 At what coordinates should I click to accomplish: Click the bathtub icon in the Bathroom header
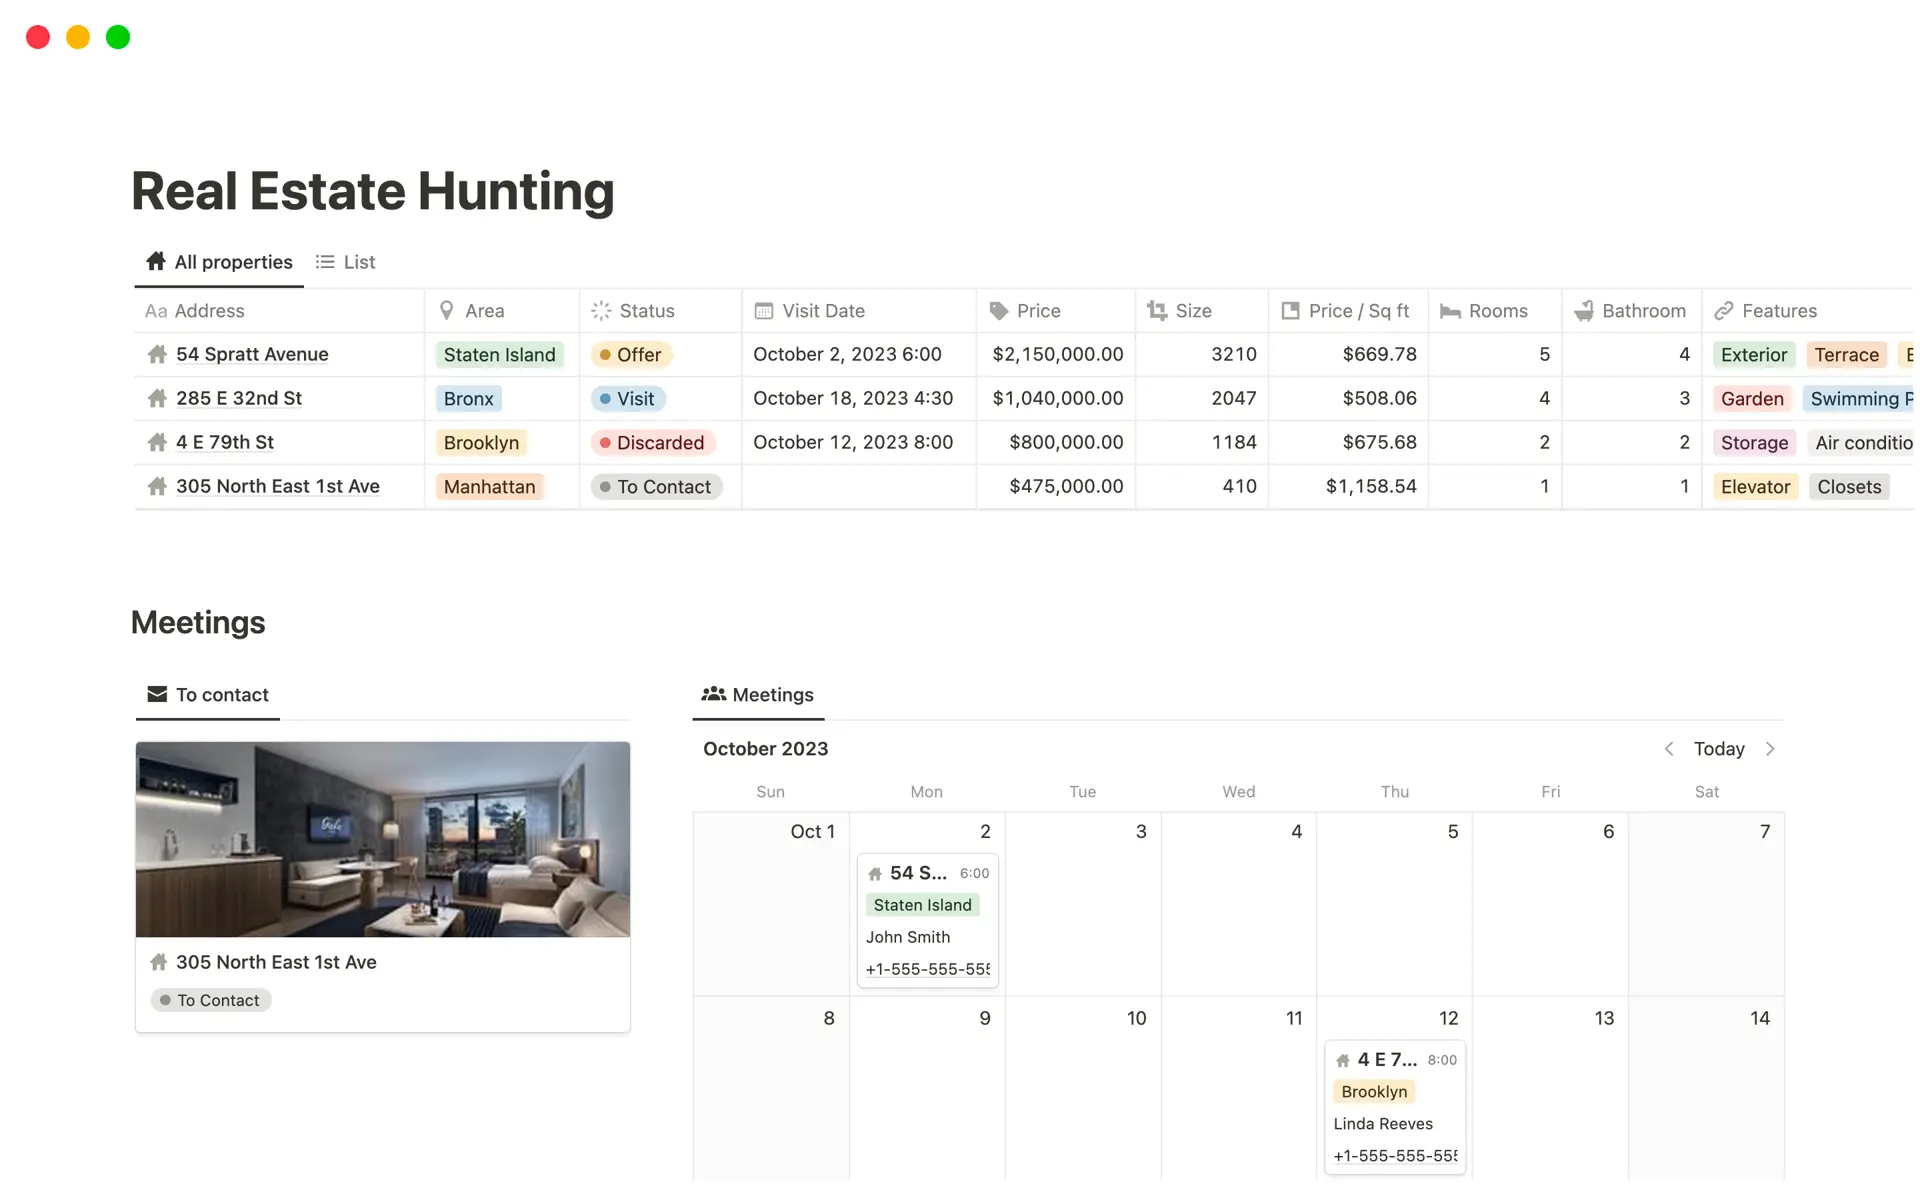coord(1584,311)
